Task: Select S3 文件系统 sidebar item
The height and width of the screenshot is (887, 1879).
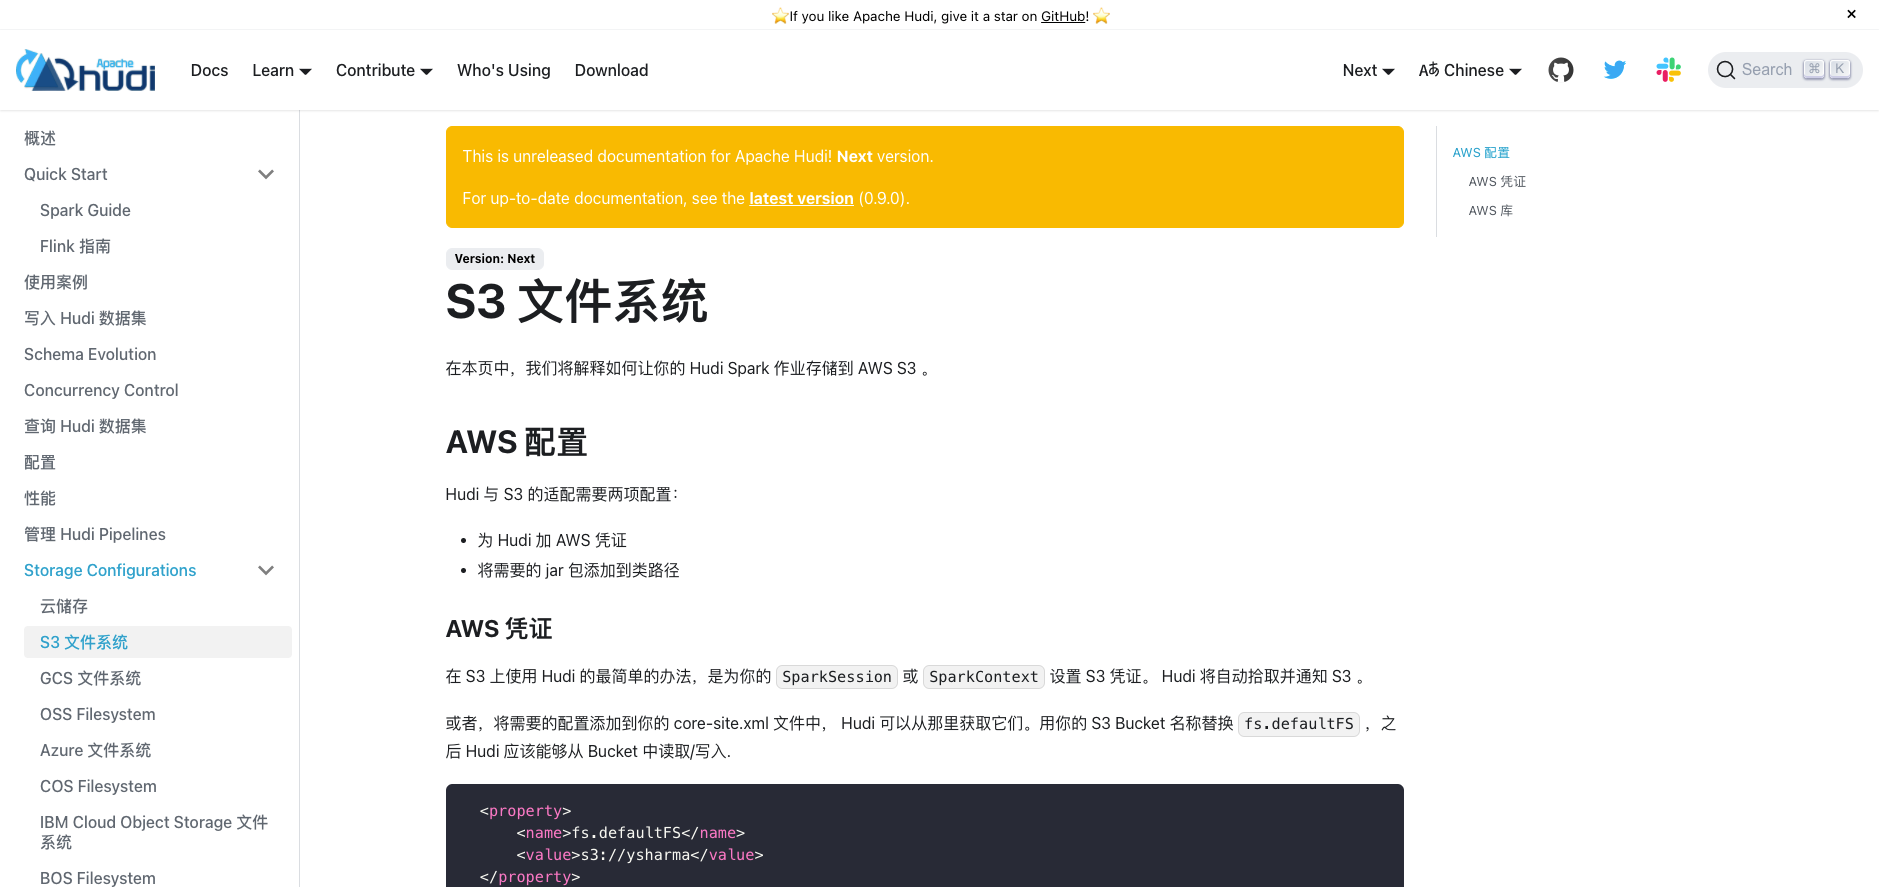Action: [158, 642]
